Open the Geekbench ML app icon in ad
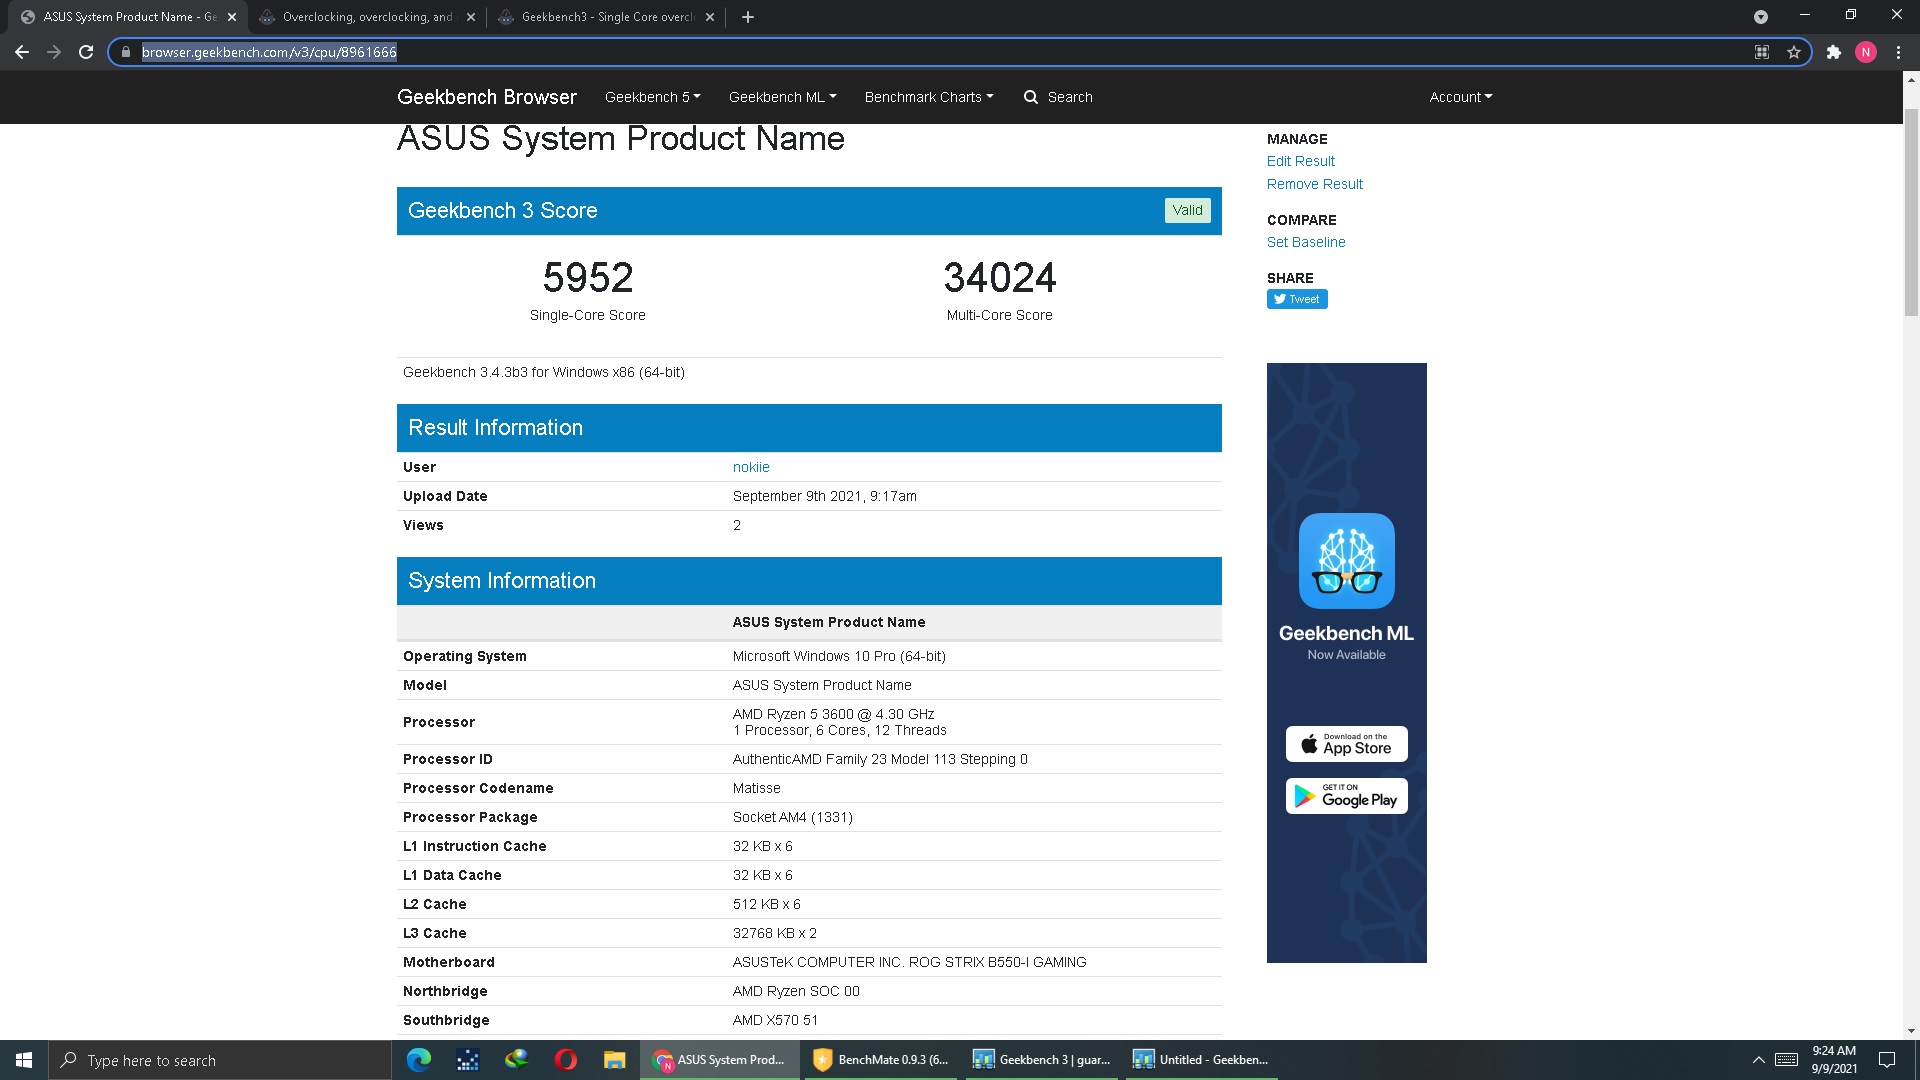1920x1080 pixels. (1346, 561)
